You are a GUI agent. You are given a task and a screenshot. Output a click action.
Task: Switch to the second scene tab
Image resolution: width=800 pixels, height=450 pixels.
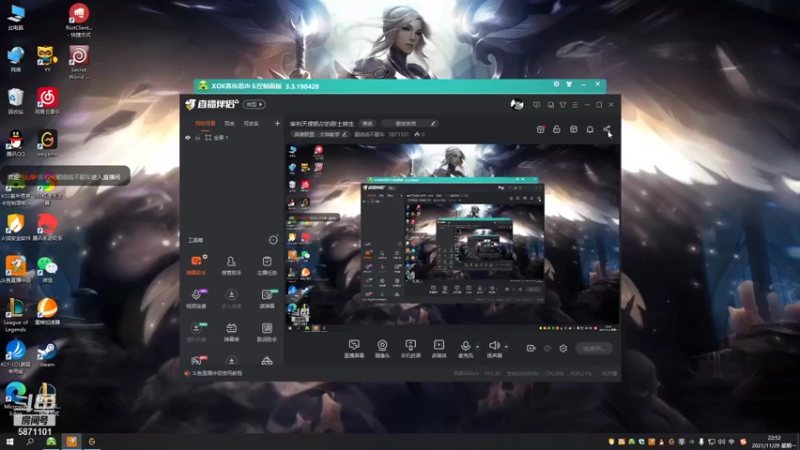[230, 123]
